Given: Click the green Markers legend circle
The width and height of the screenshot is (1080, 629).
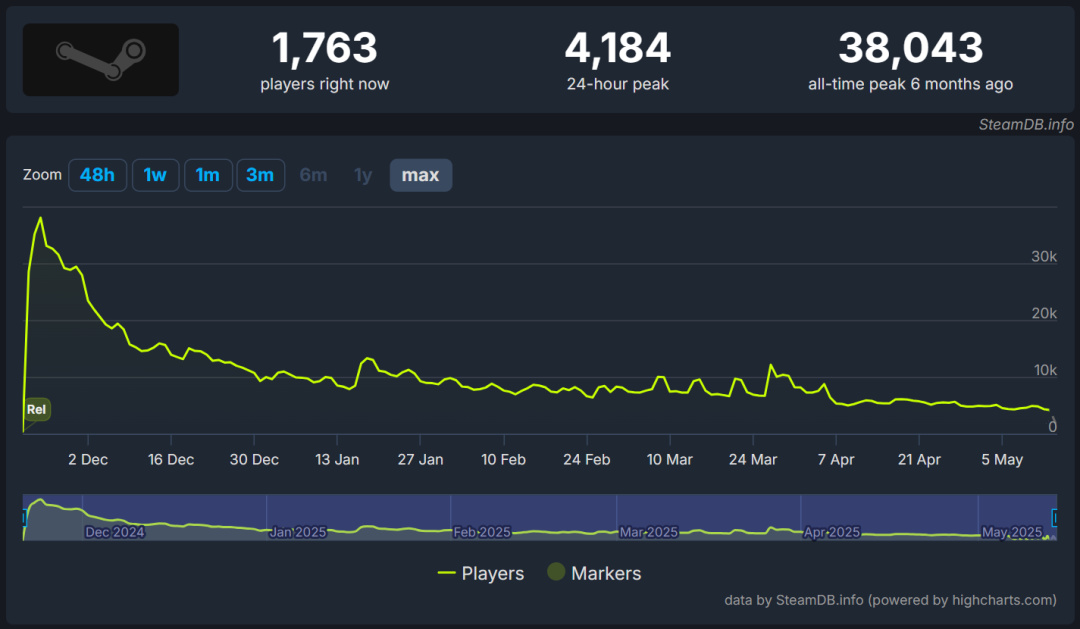Looking at the screenshot, I should click(x=556, y=572).
